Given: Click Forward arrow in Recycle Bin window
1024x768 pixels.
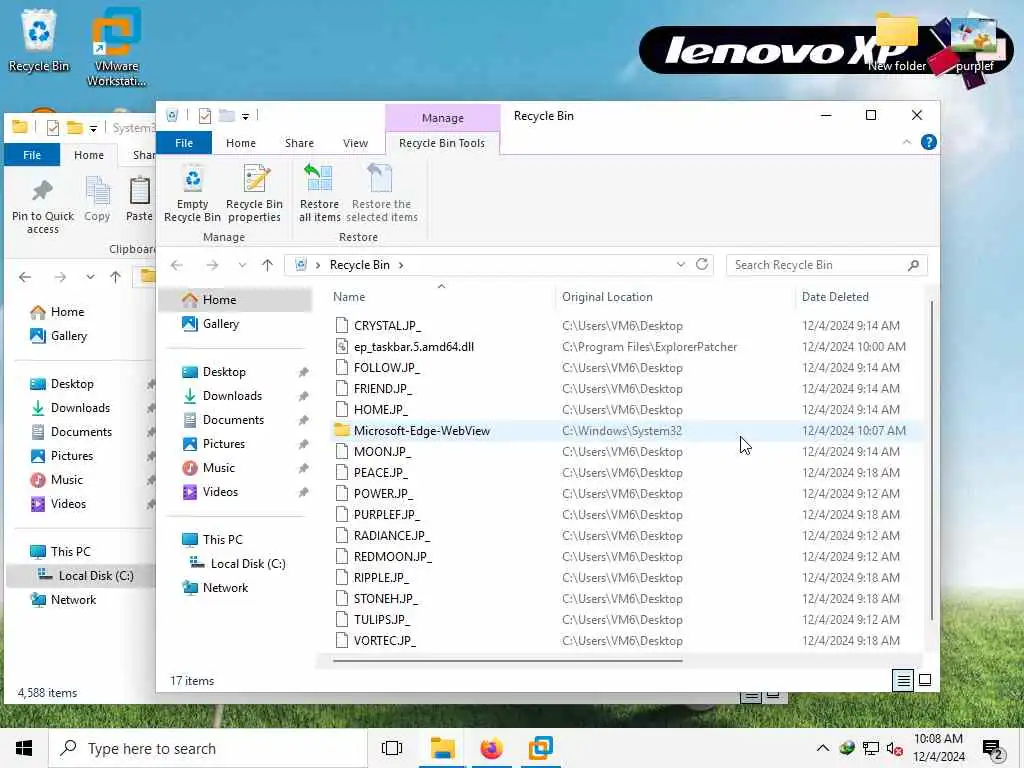Looking at the screenshot, I should tap(212, 265).
